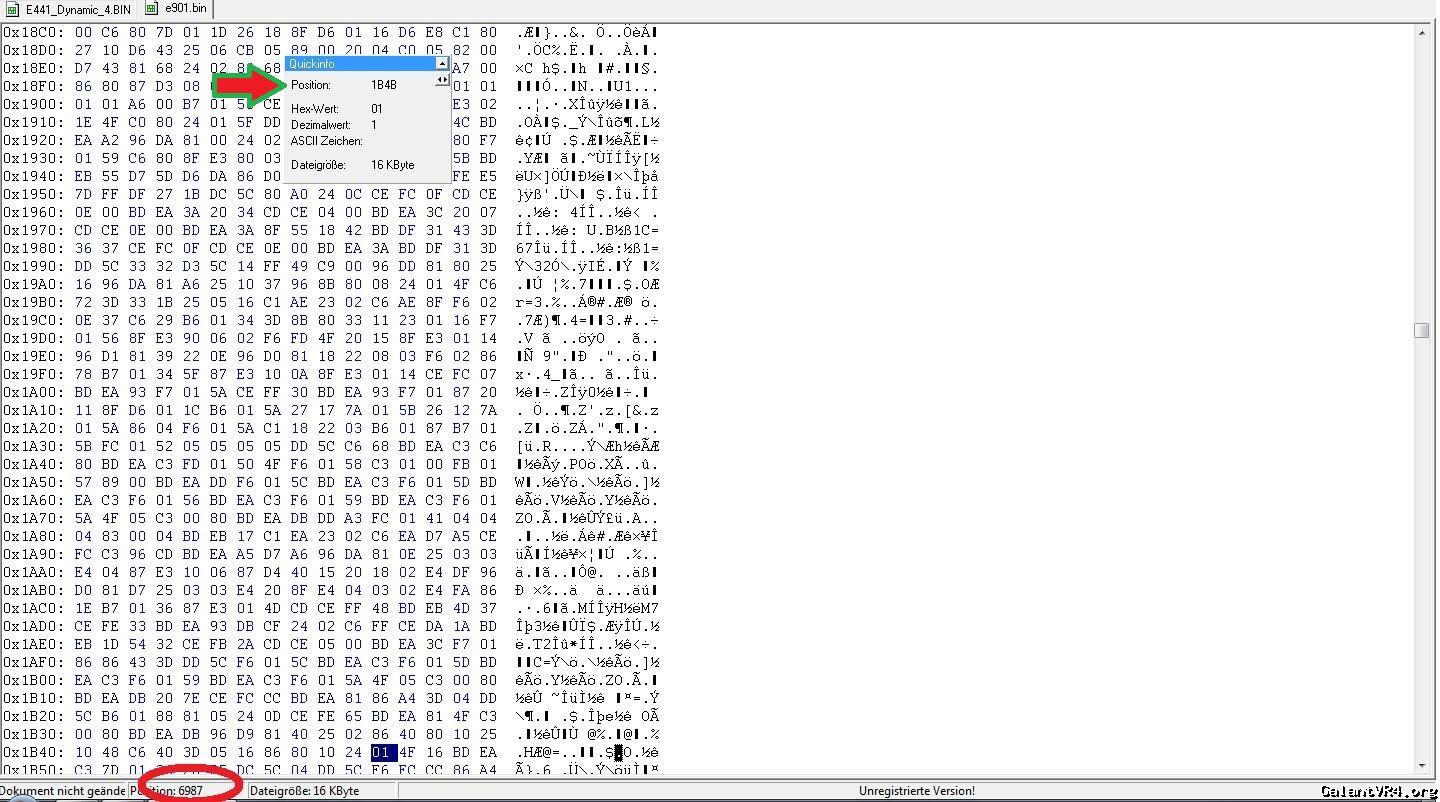Click the Unregistrierte Version! status text
Screen dimensions: 1440x802
(916, 791)
